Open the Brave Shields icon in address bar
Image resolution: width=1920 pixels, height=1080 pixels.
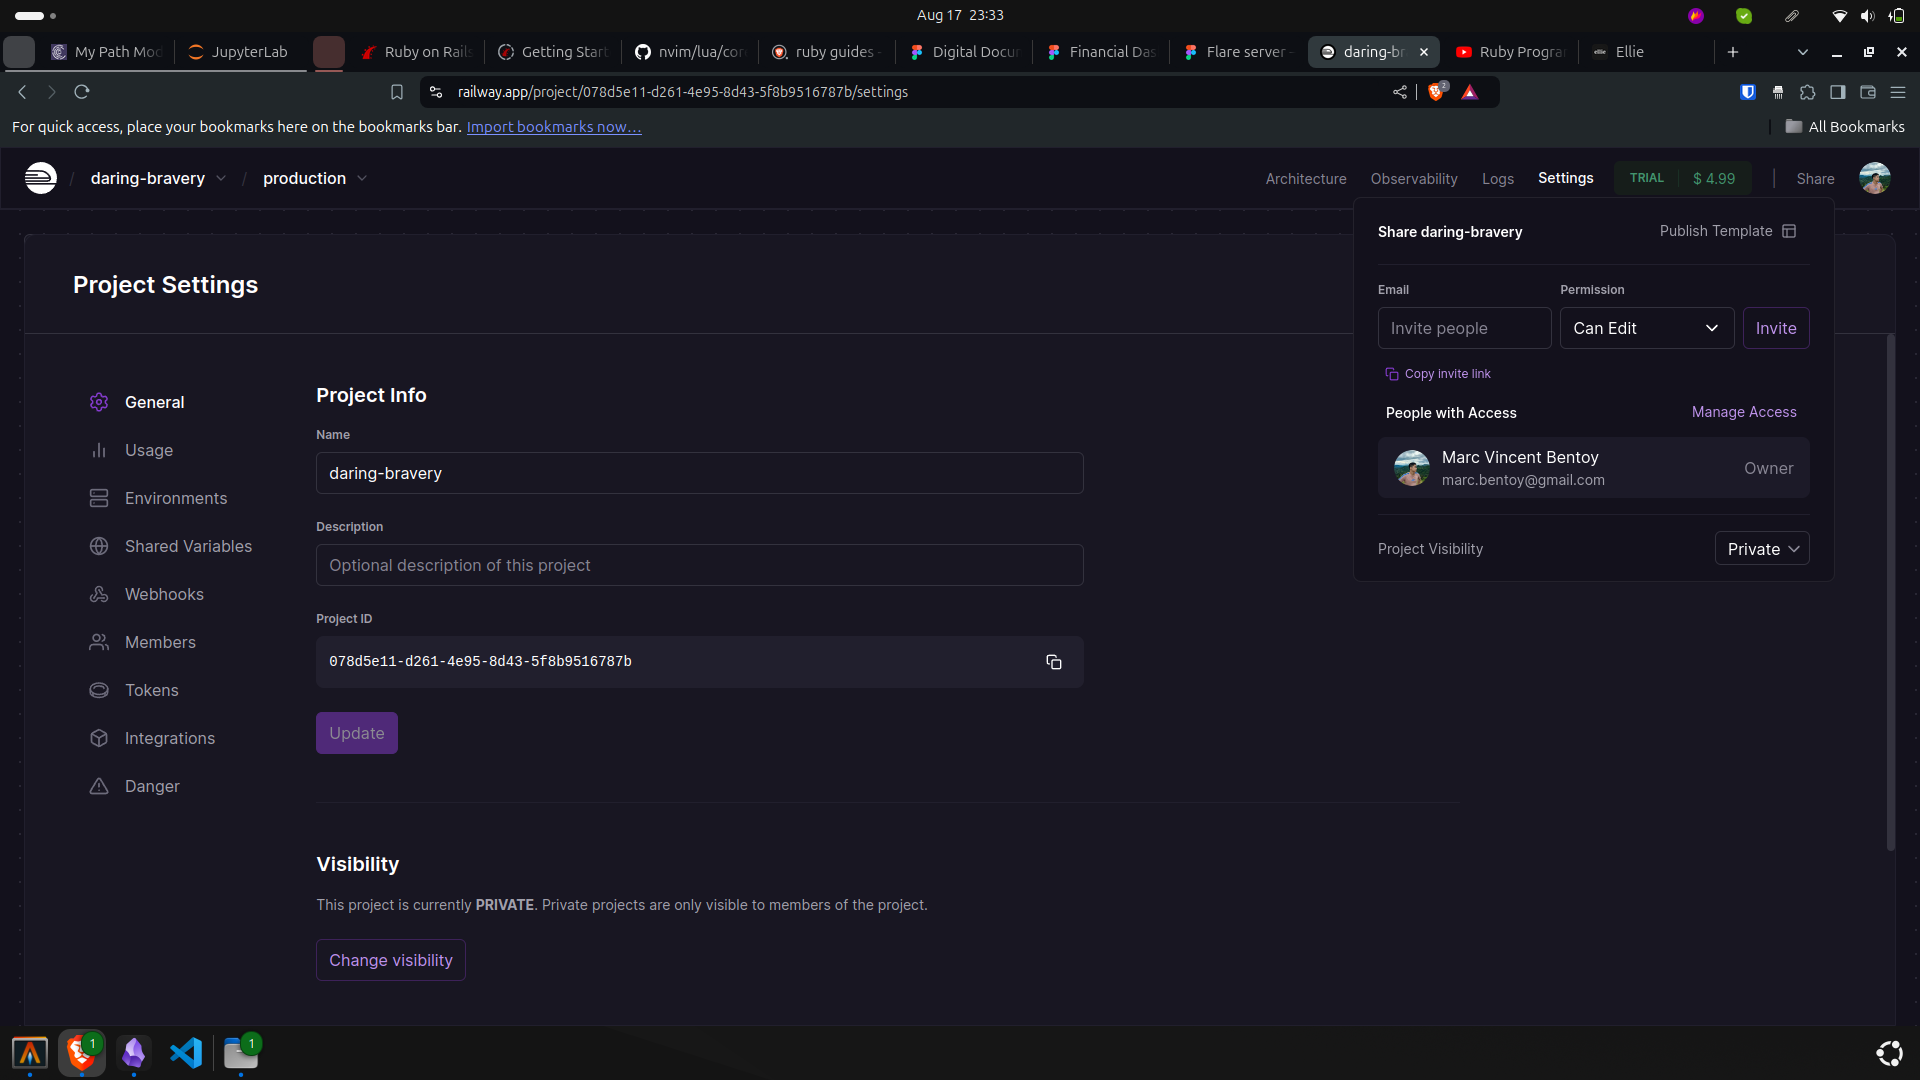pyautogui.click(x=1437, y=92)
